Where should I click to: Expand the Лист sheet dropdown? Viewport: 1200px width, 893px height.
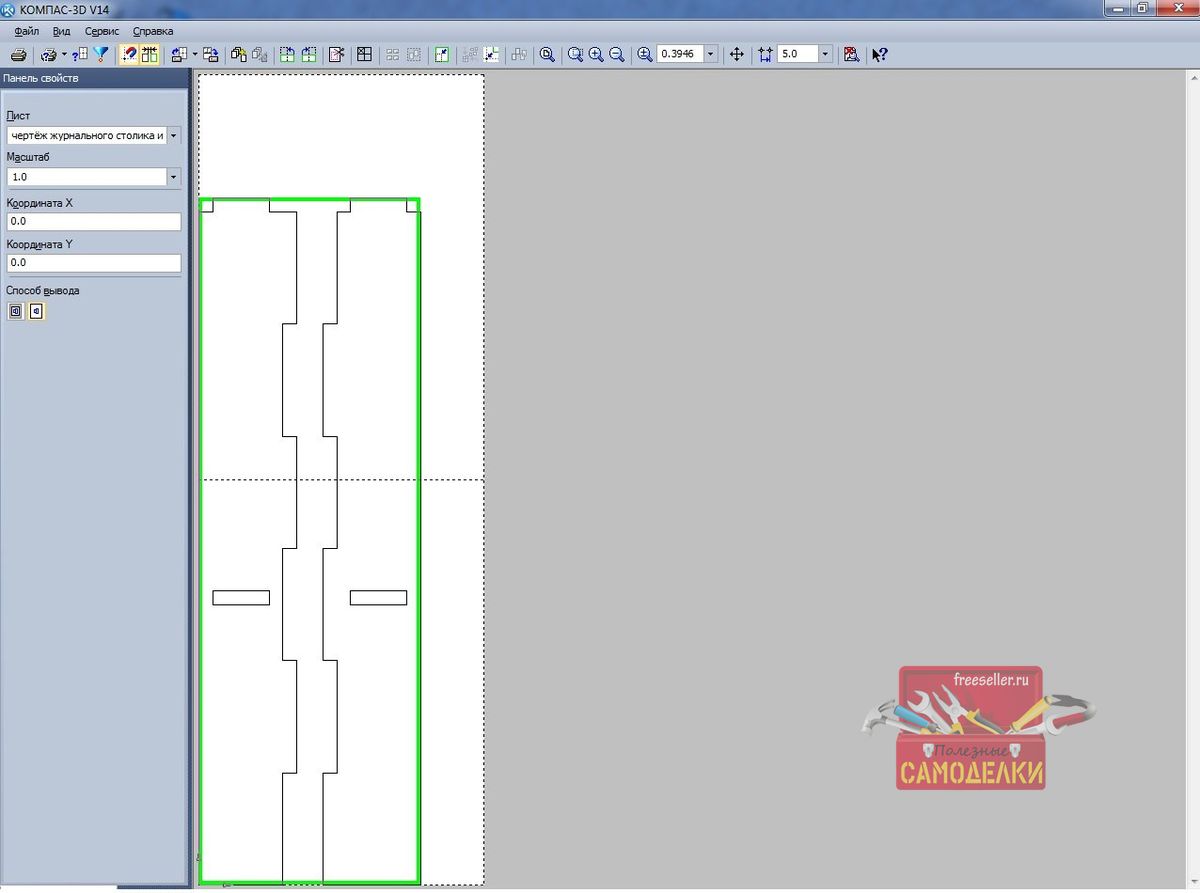pos(174,135)
